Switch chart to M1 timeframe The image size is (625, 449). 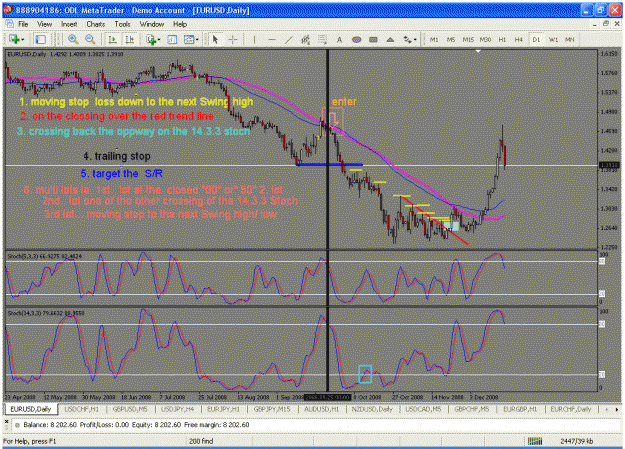pyautogui.click(x=434, y=39)
